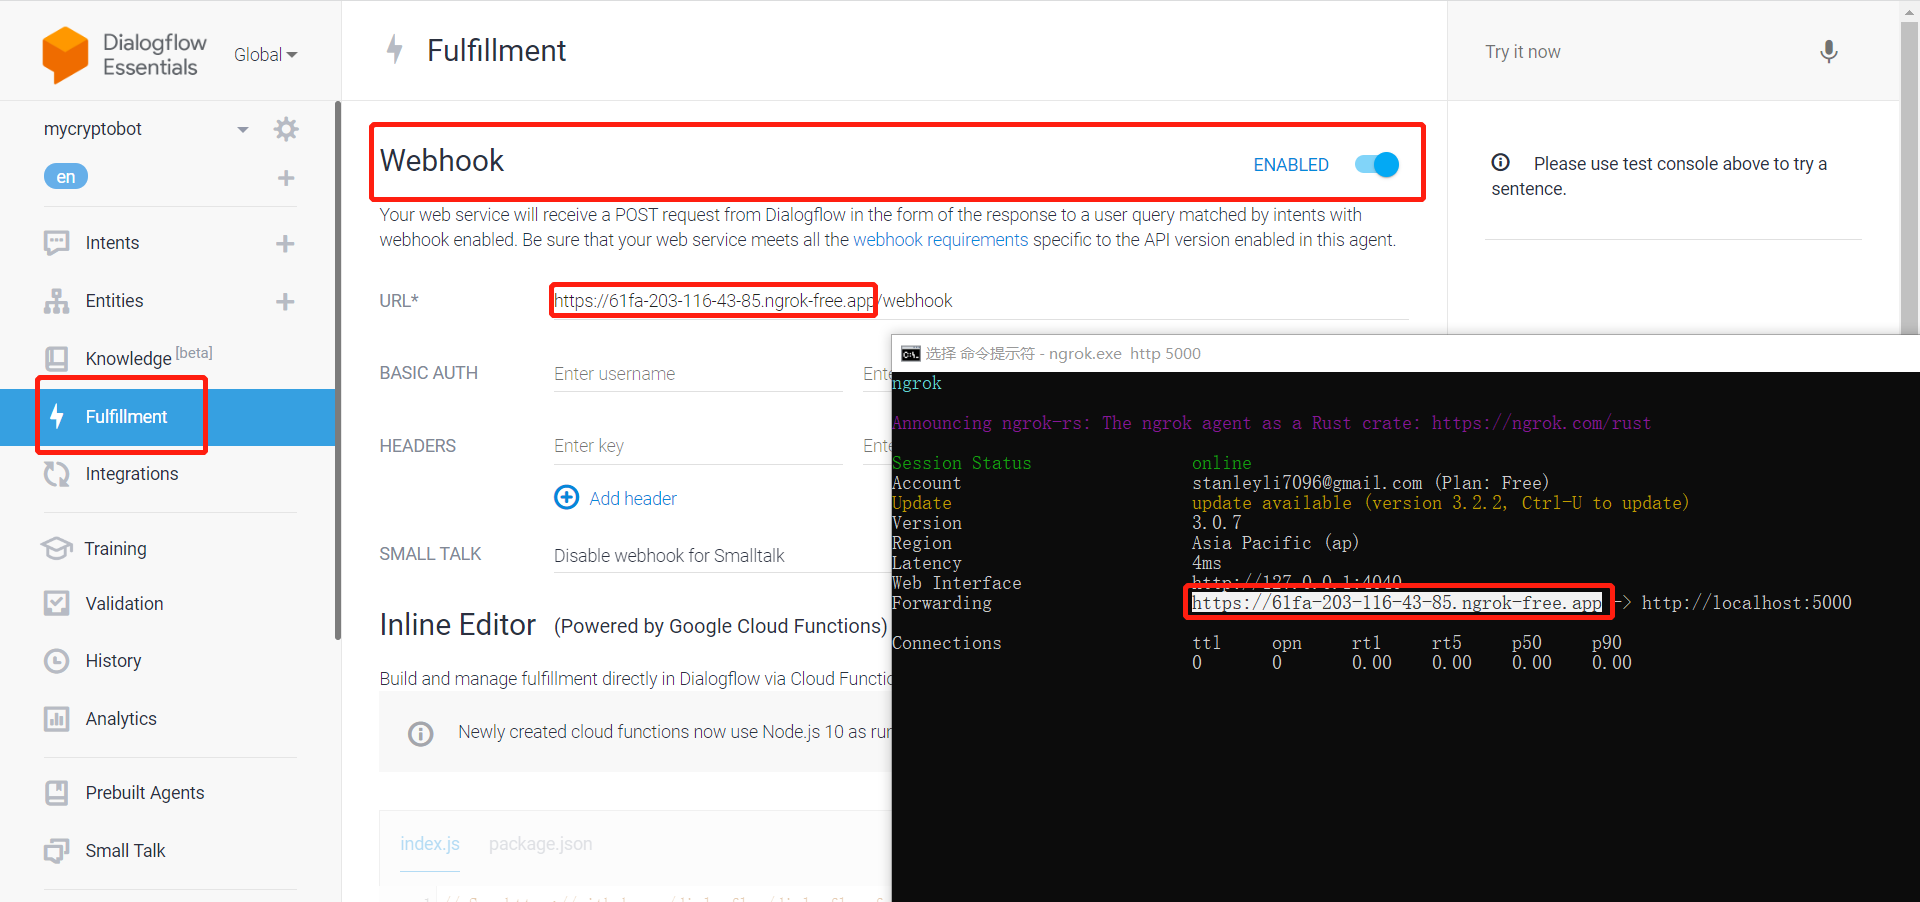Screen dimensions: 1920x902
Task: Switch to the package.json tab
Action: [x=540, y=844]
